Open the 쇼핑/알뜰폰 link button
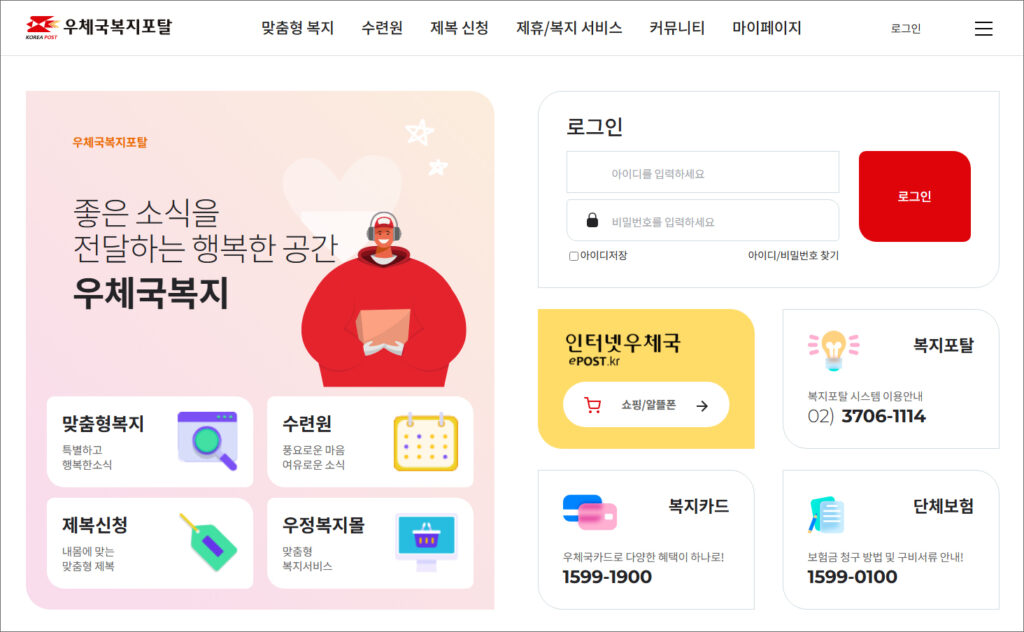The height and width of the screenshot is (632, 1024). click(x=646, y=405)
